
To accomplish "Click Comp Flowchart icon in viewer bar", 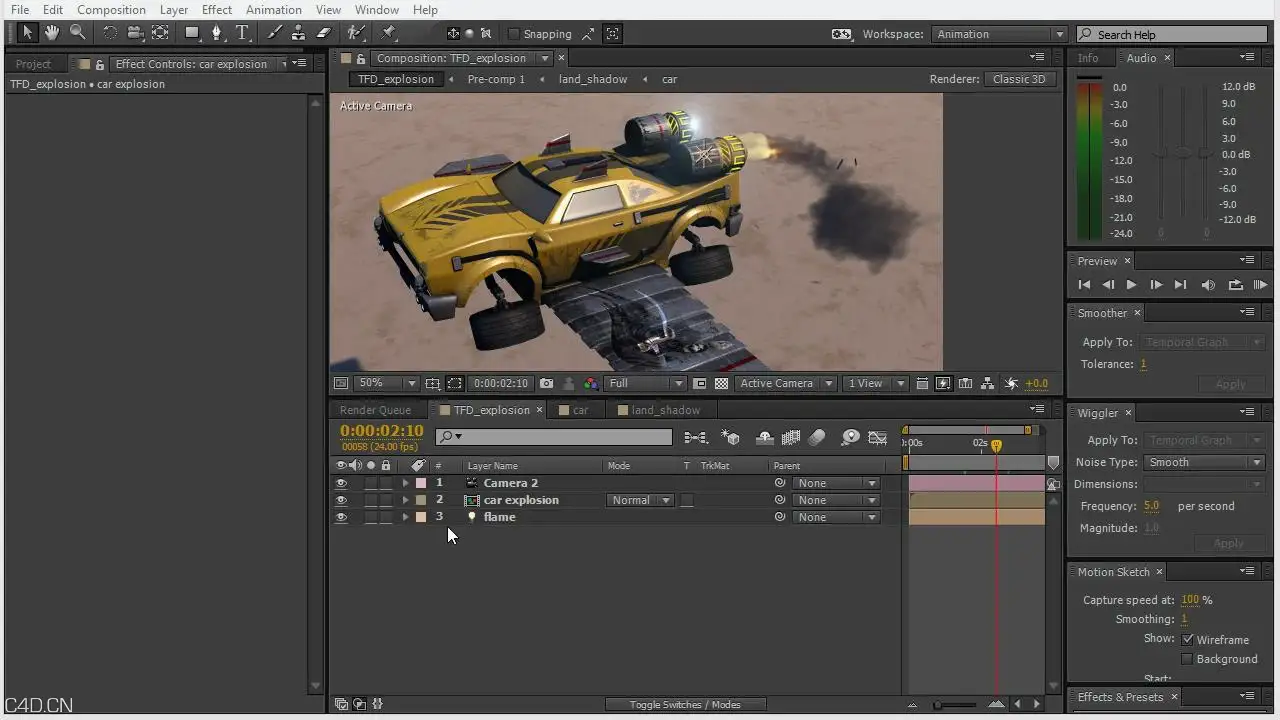I will click(x=987, y=383).
